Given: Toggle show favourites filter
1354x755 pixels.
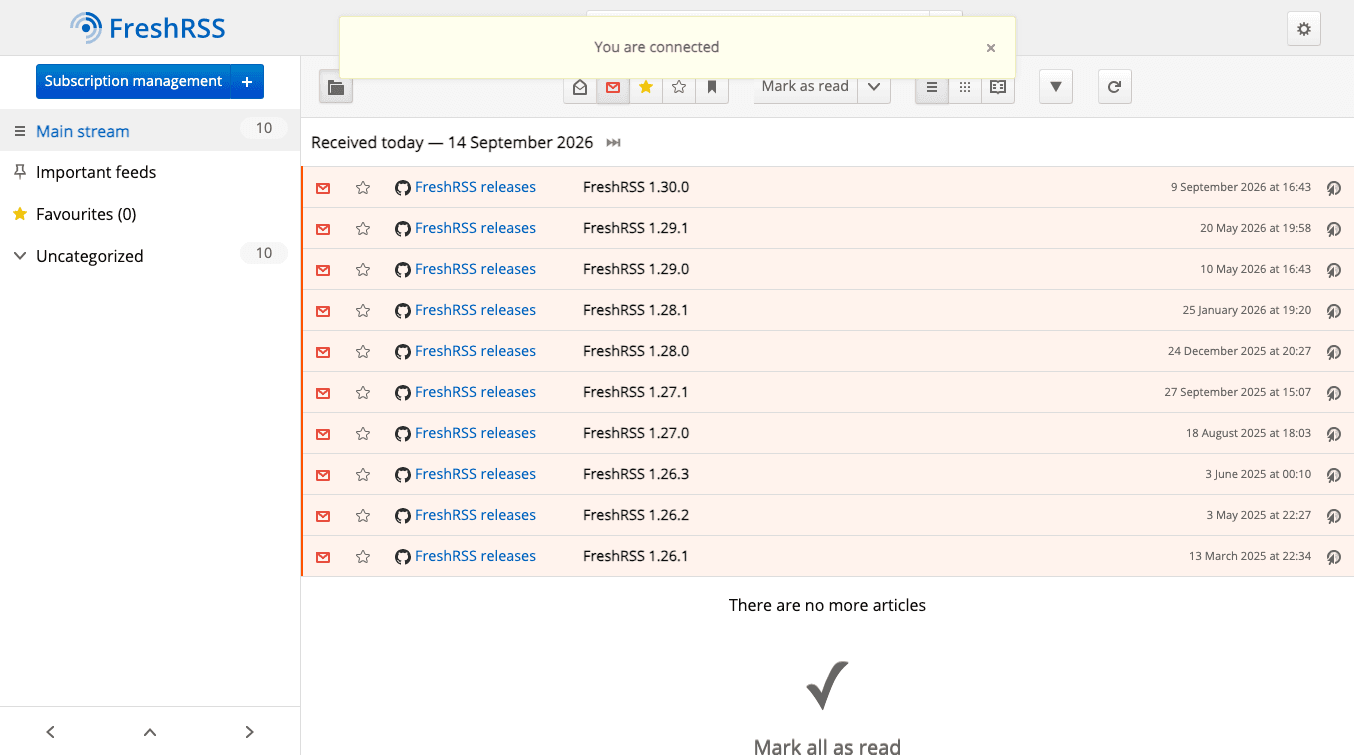Looking at the screenshot, I should pos(646,87).
